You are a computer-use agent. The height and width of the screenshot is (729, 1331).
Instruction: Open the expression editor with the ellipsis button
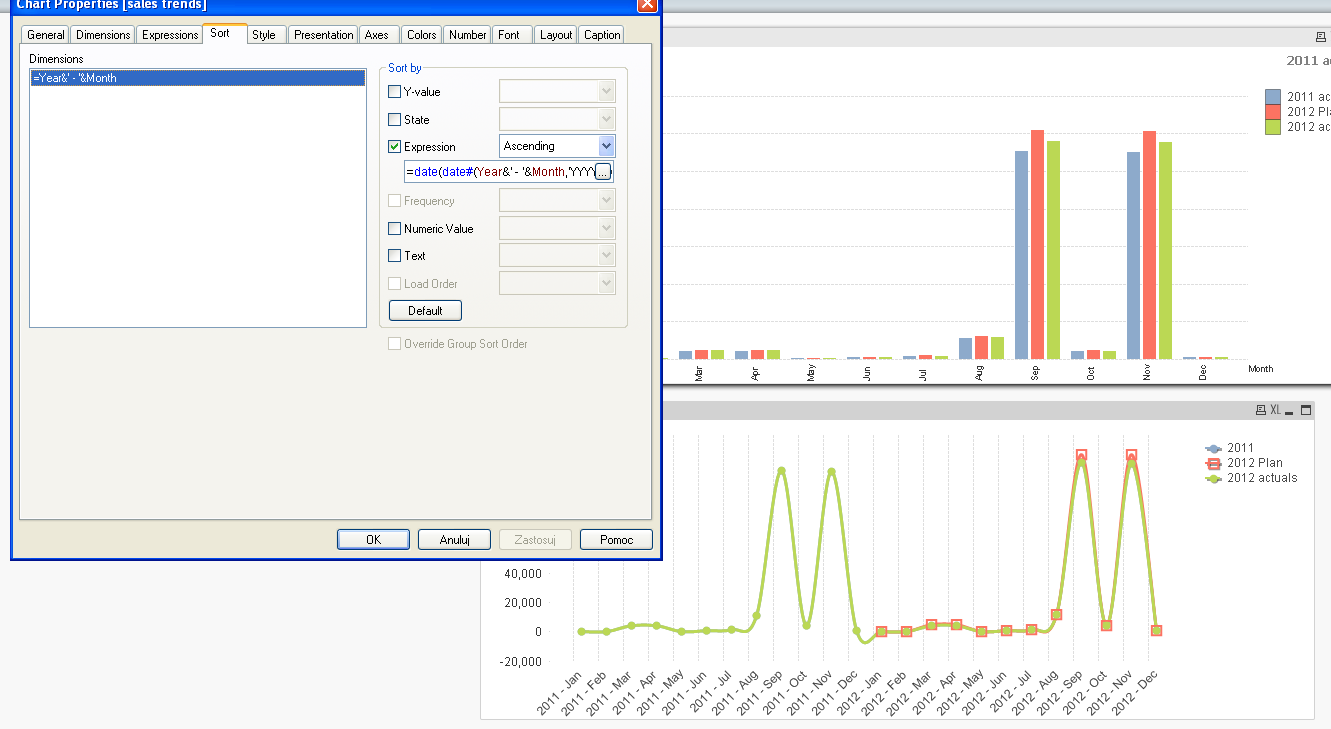pos(603,172)
